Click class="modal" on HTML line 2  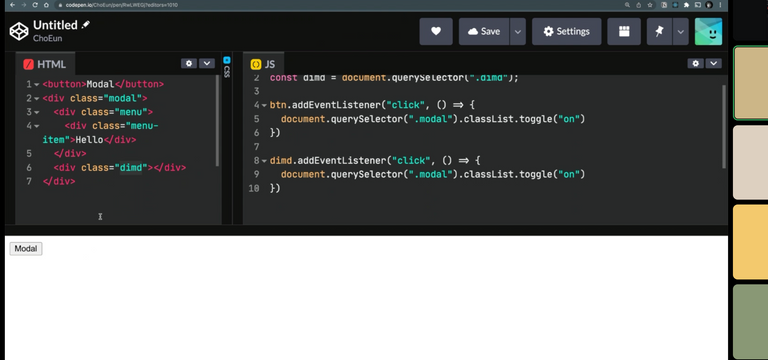pyautogui.click(x=106, y=98)
